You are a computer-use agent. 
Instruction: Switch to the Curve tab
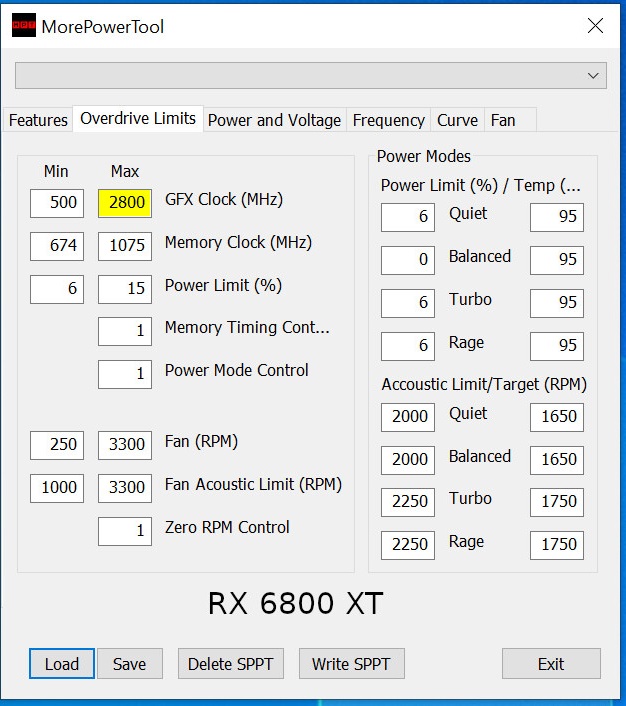[x=457, y=120]
